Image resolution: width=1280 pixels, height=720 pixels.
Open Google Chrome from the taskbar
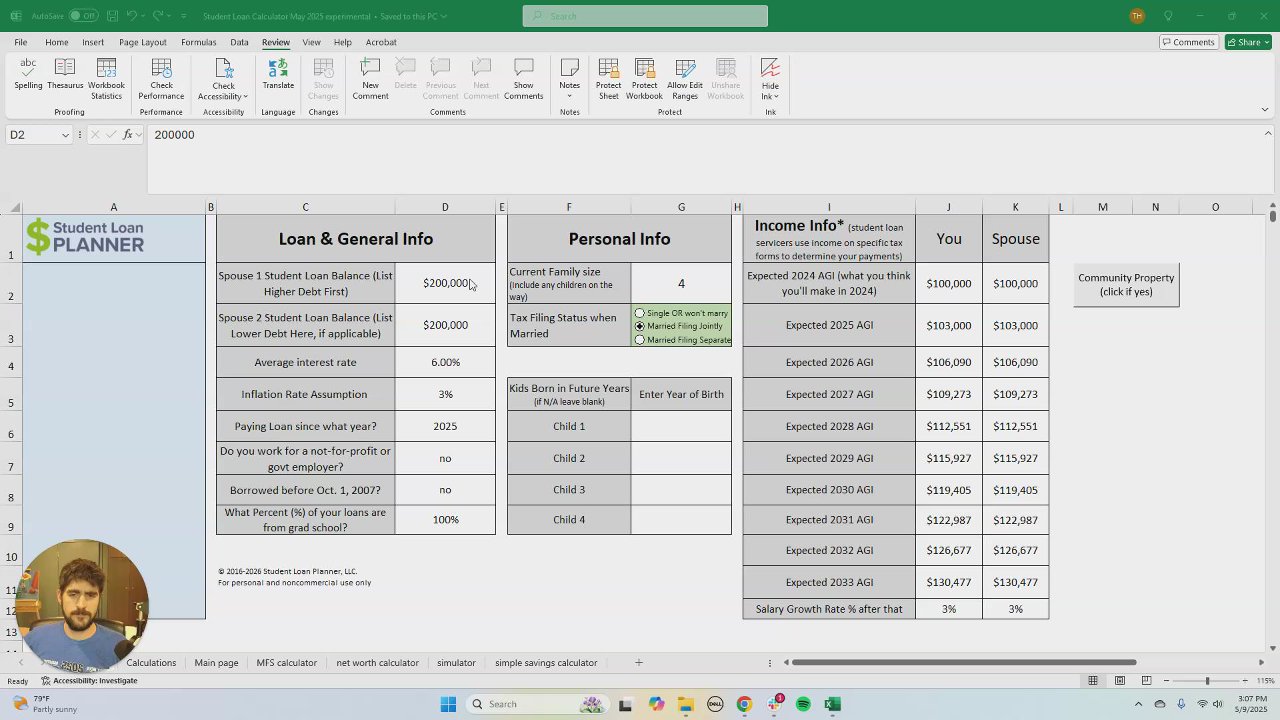[x=744, y=704]
